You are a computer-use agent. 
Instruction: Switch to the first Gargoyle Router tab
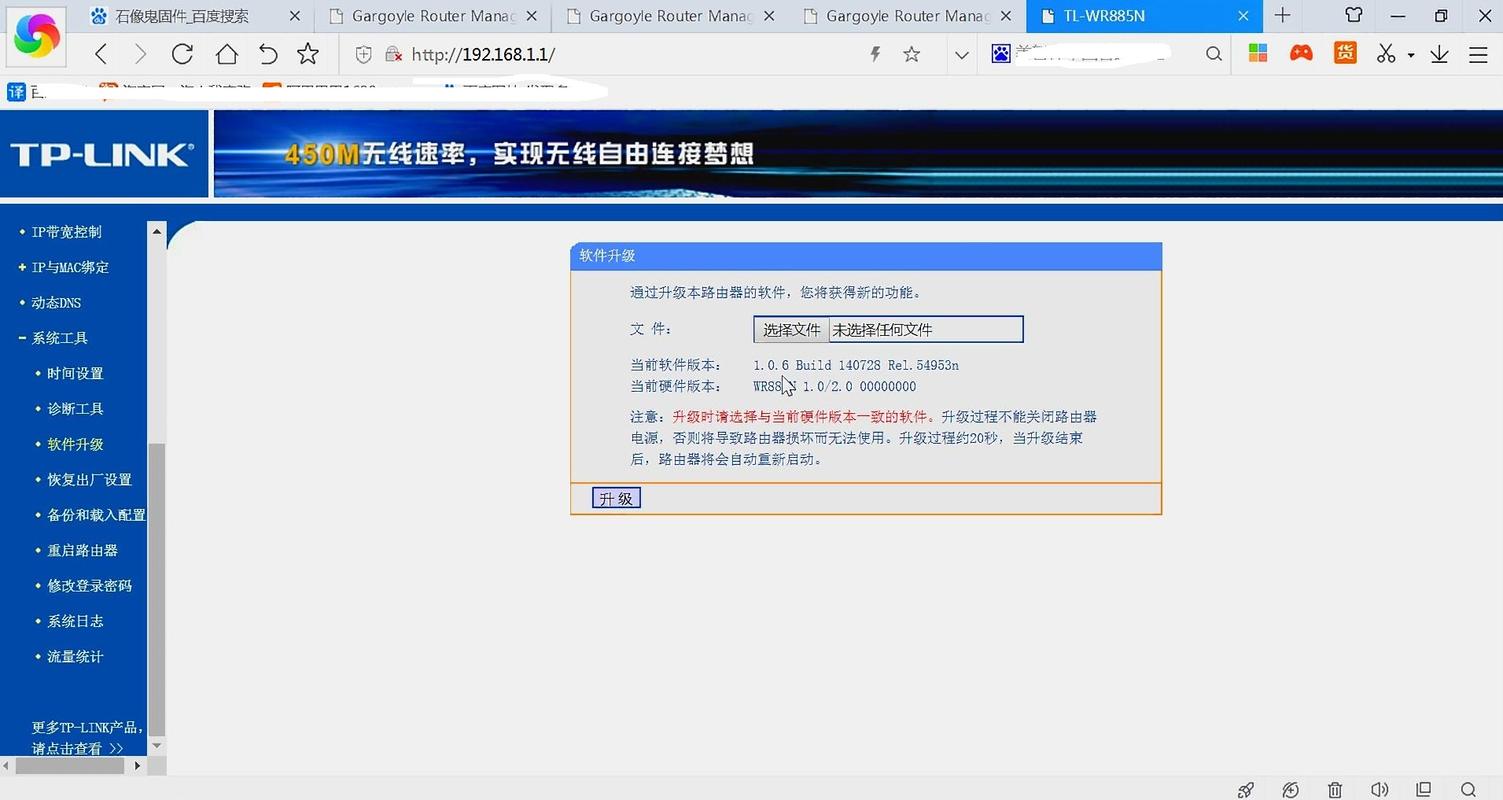(432, 16)
